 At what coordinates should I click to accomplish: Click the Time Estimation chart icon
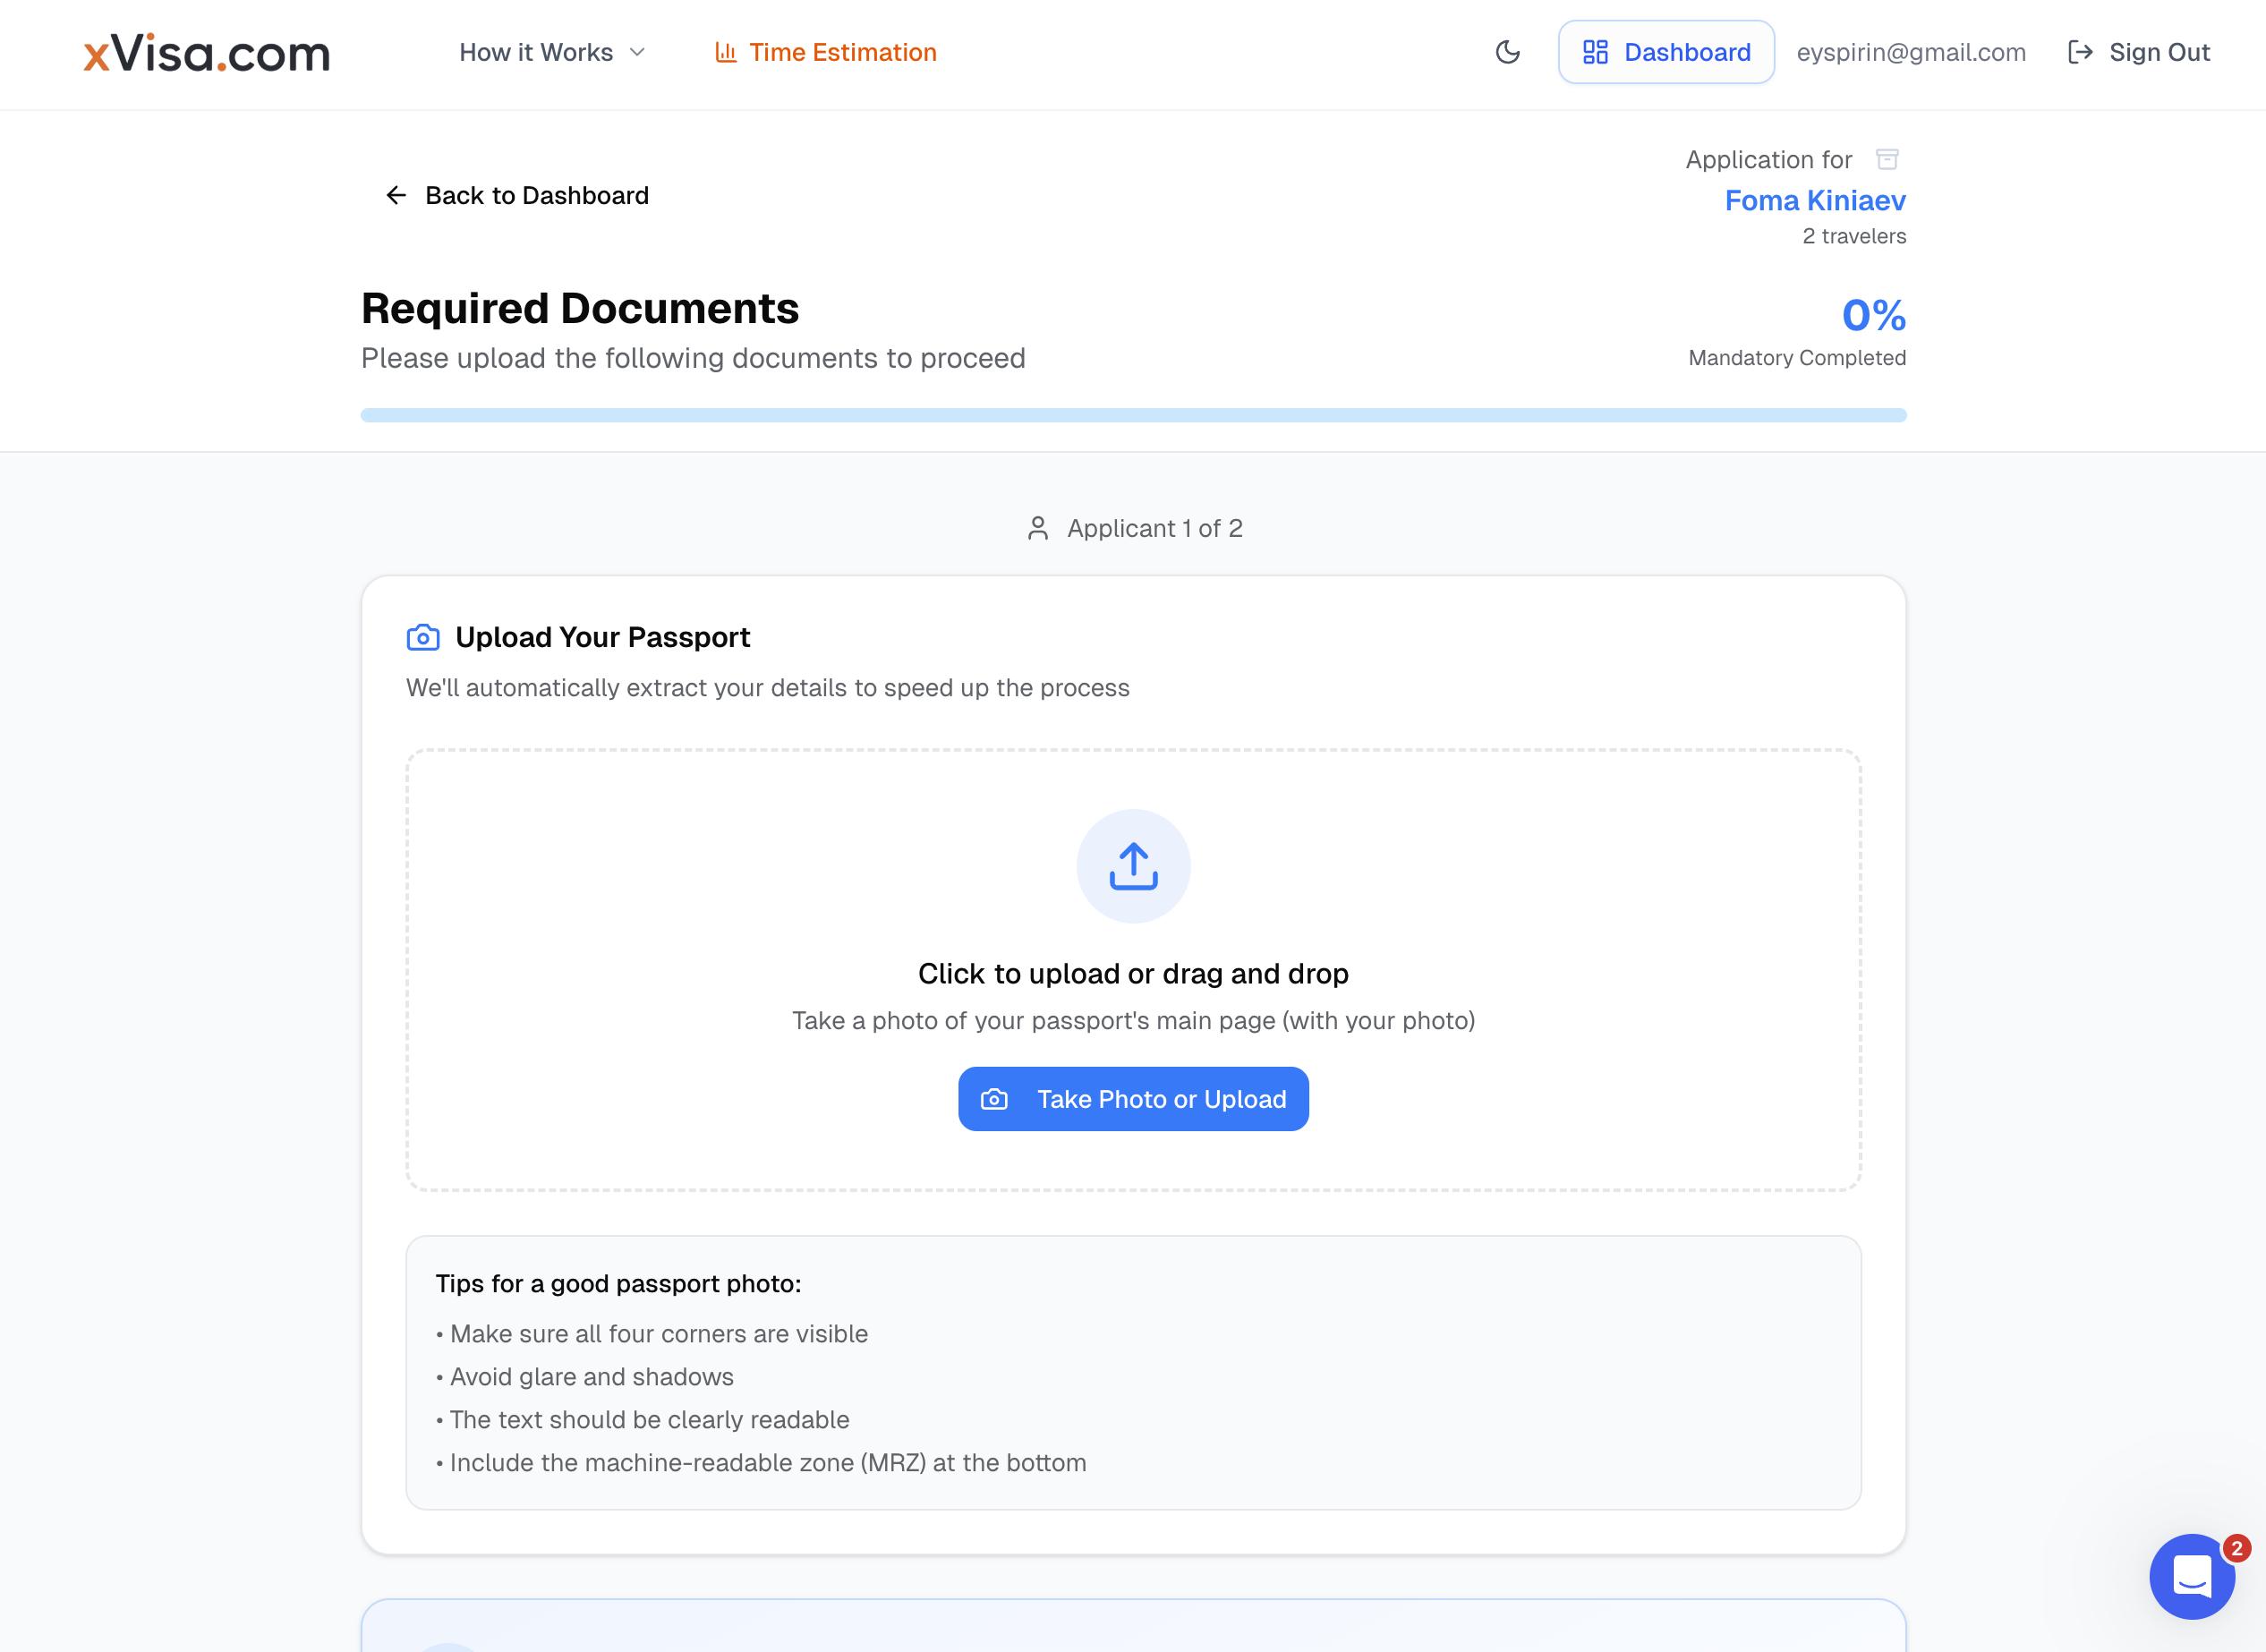[726, 52]
